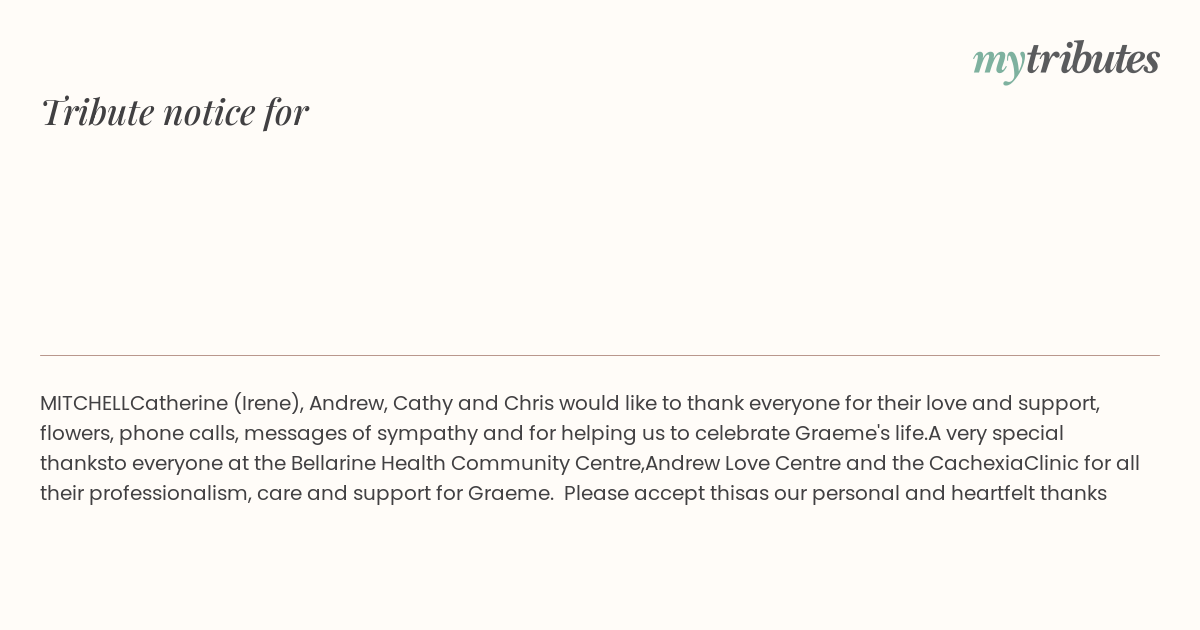The image size is (1200, 630).
Task: Click the grey "tributes" part of logo
Action: pyautogui.click(x=1093, y=58)
